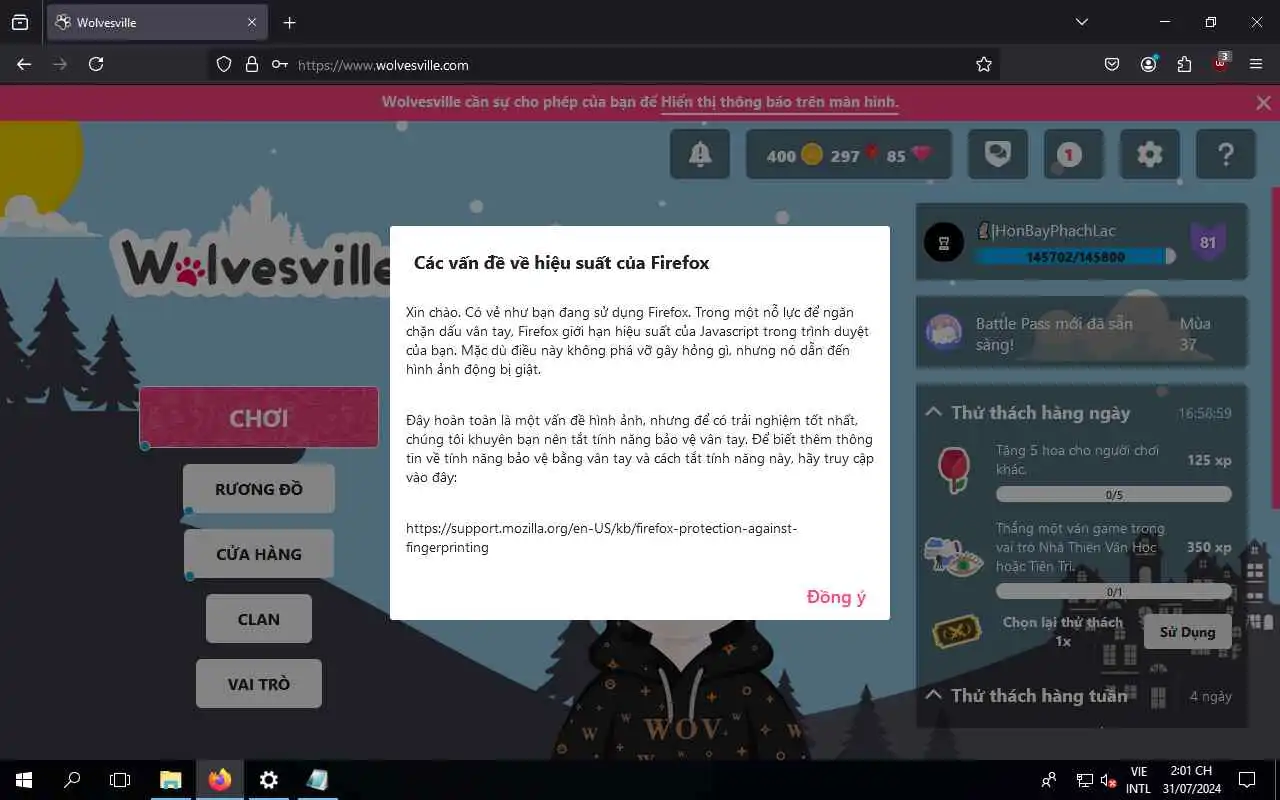Click the saved password key icon
The height and width of the screenshot is (800, 1280).
pos(280,64)
